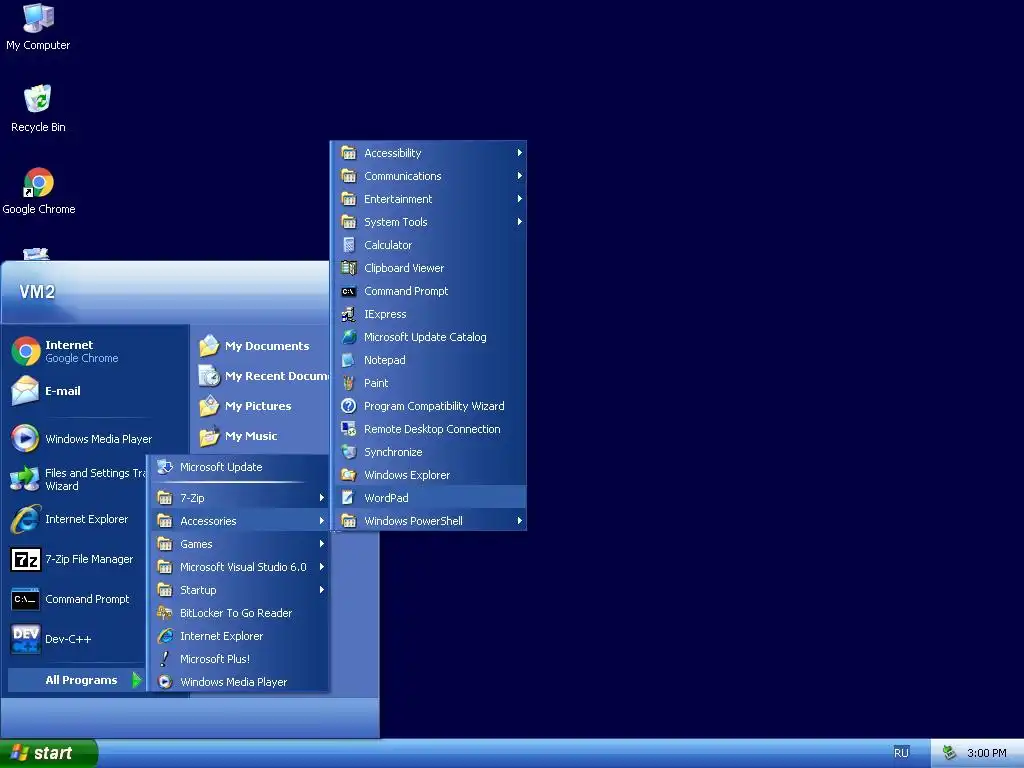This screenshot has height=768, width=1024.
Task: Click the Calculator icon in Accessories
Action: (x=349, y=245)
